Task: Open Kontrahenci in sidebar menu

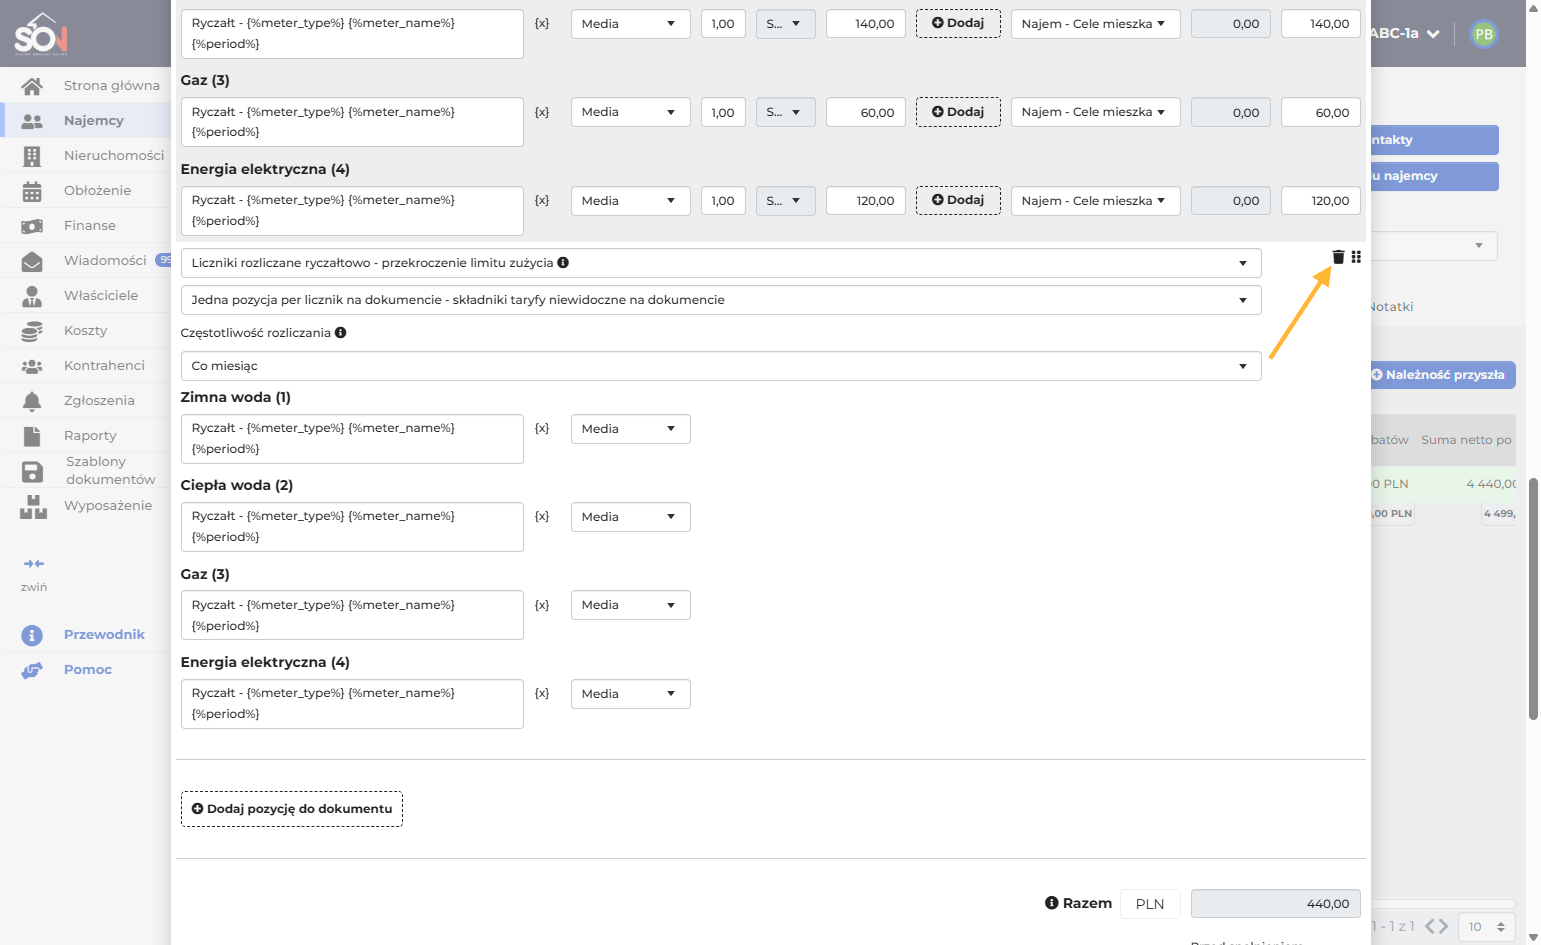Action: (104, 366)
